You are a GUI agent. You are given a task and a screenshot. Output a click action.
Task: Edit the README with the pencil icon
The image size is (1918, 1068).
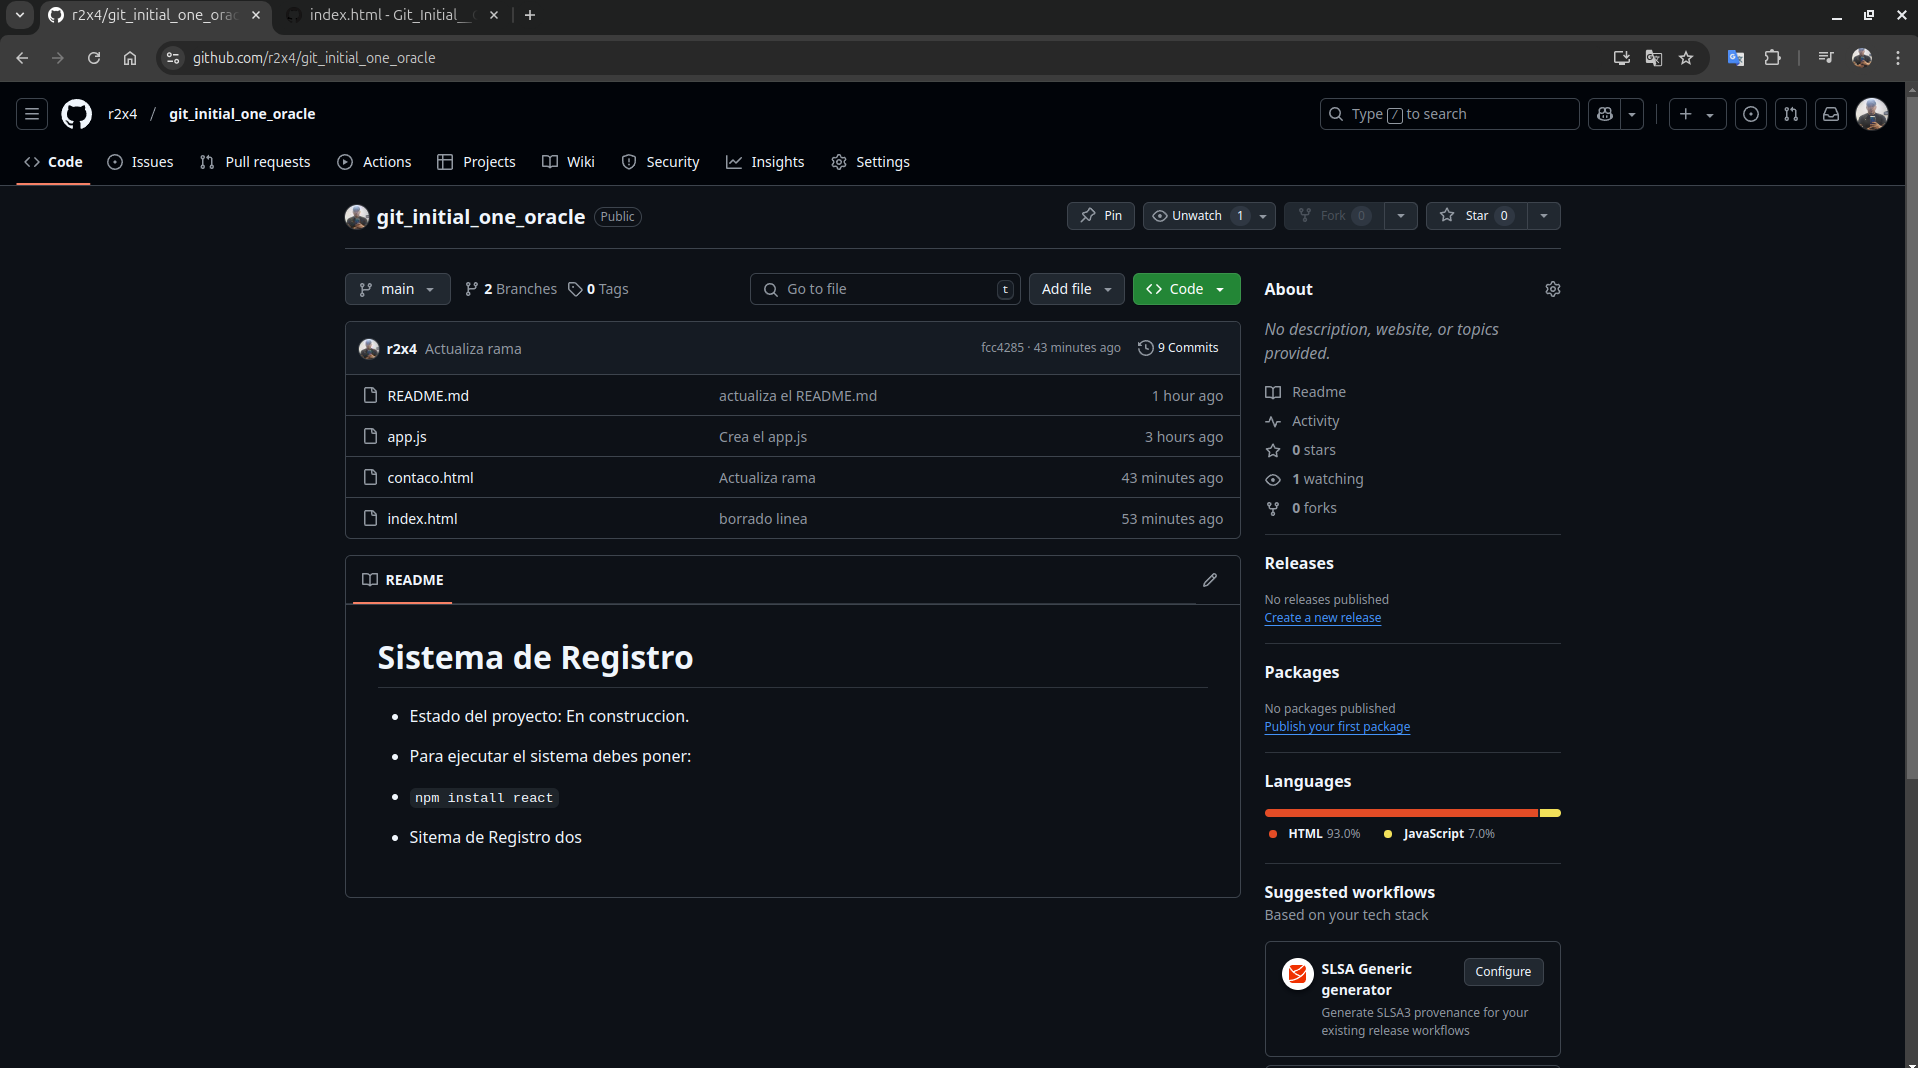[1210, 580]
